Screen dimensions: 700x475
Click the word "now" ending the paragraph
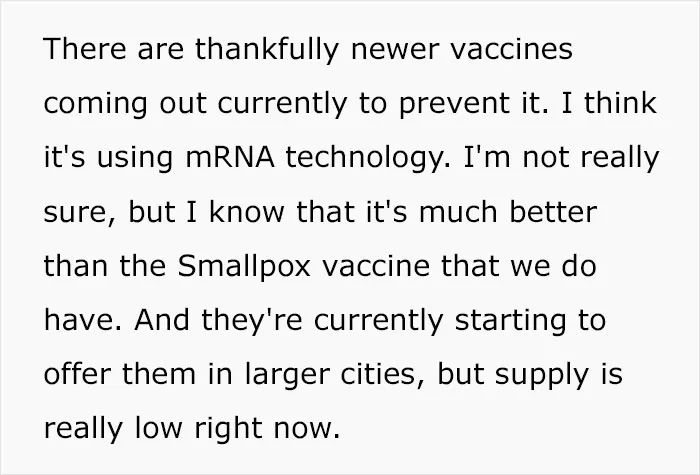[303, 429]
